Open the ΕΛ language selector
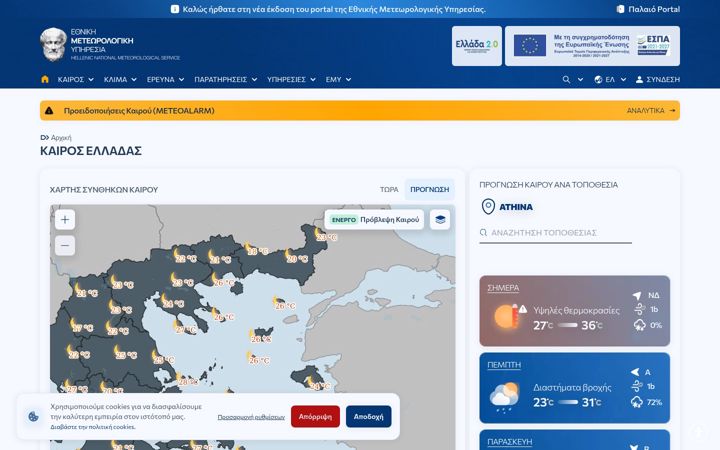720x450 pixels. coord(610,79)
